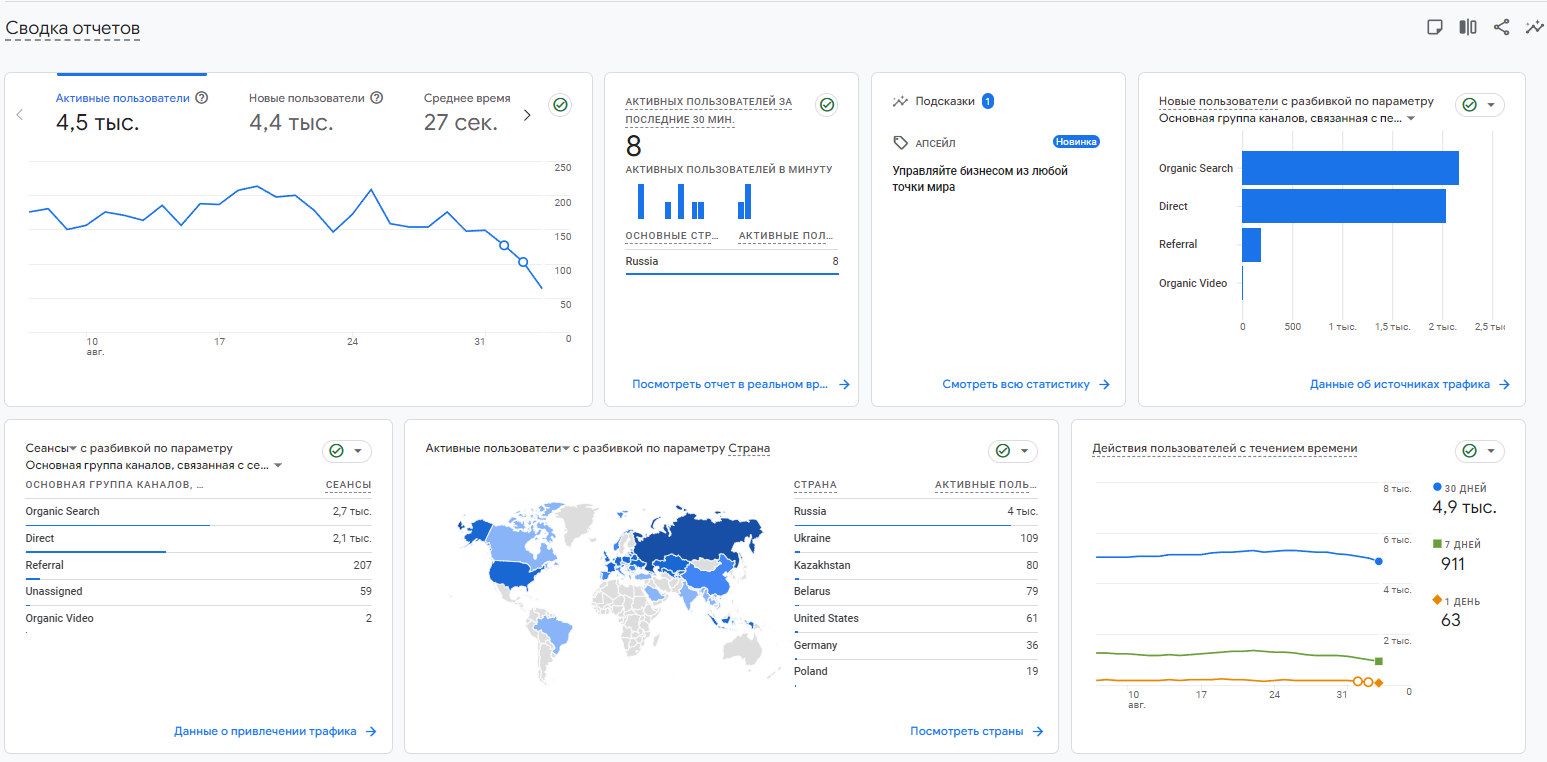This screenshot has width=1547, height=762.
Task: Open the 'Основная группа каналов, связанная с пе…' dropdown
Action: 1287,118
